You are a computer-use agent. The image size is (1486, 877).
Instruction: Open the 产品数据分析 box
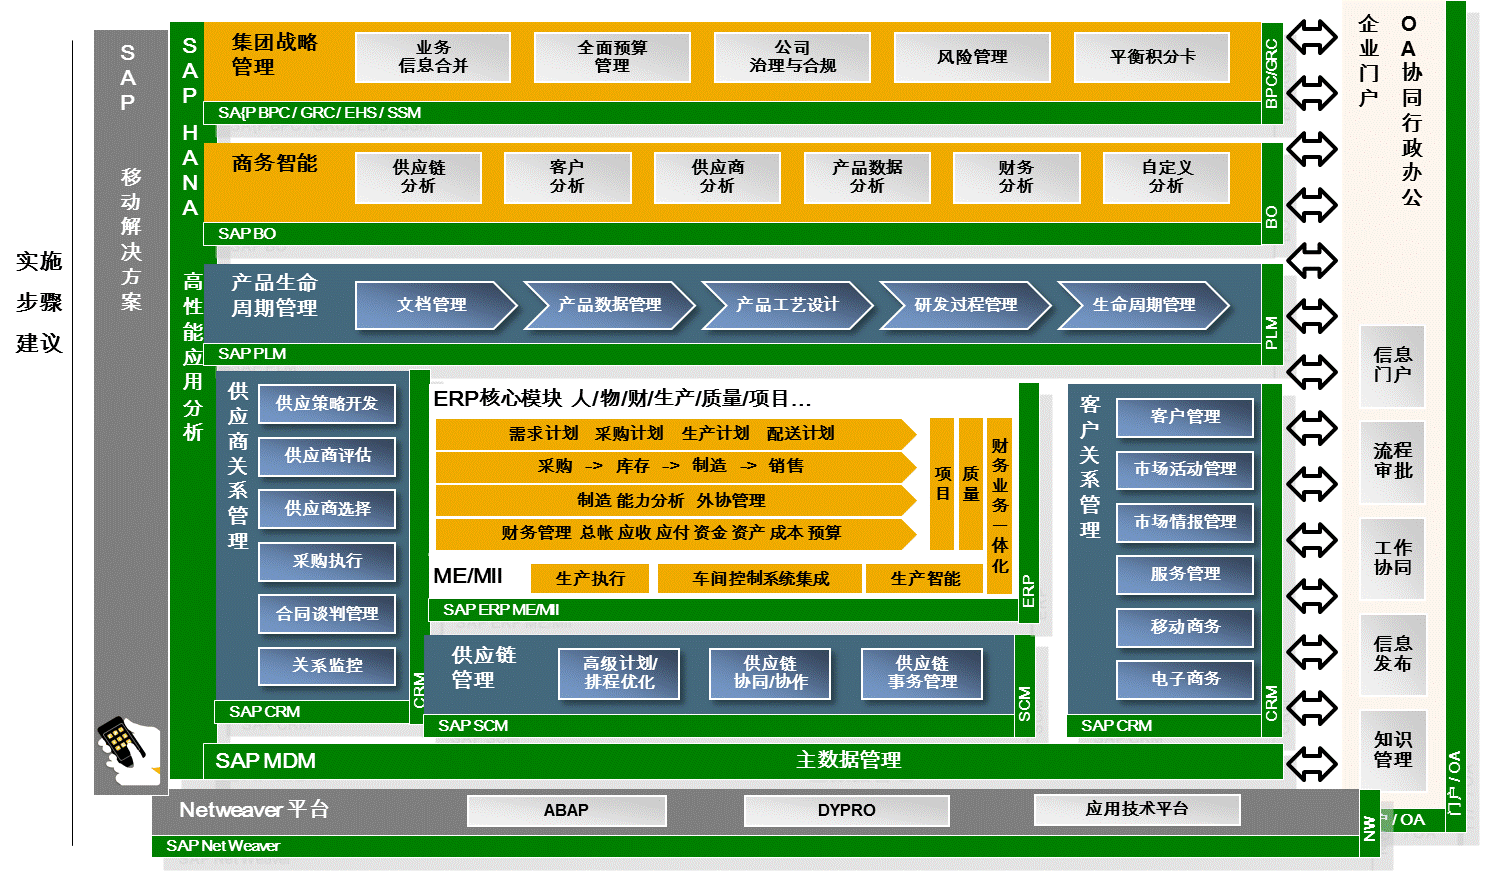(x=867, y=177)
